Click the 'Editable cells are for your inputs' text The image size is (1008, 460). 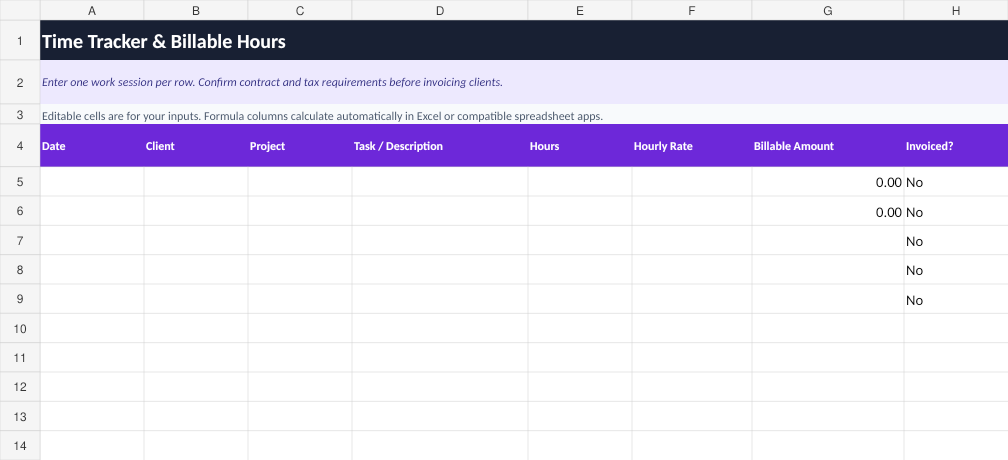(x=322, y=116)
